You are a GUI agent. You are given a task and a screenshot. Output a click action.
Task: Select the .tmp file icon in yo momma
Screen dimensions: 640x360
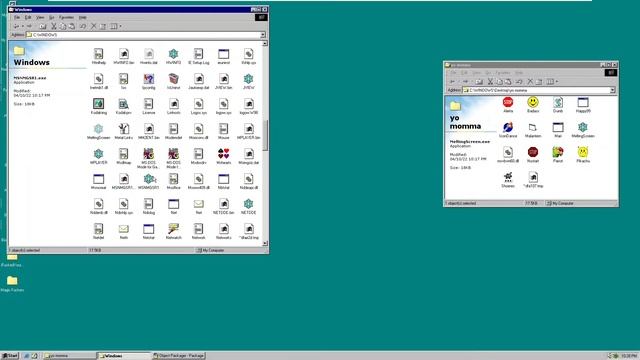(533, 177)
